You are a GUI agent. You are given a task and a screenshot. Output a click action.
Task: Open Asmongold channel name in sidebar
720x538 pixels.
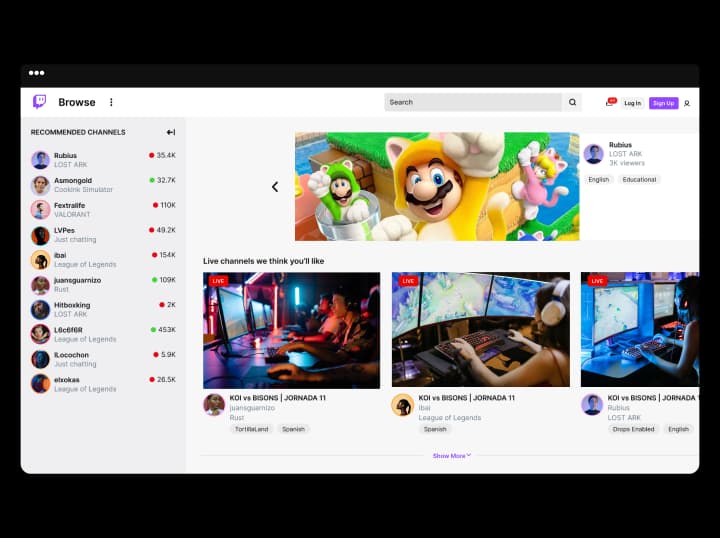click(73, 180)
